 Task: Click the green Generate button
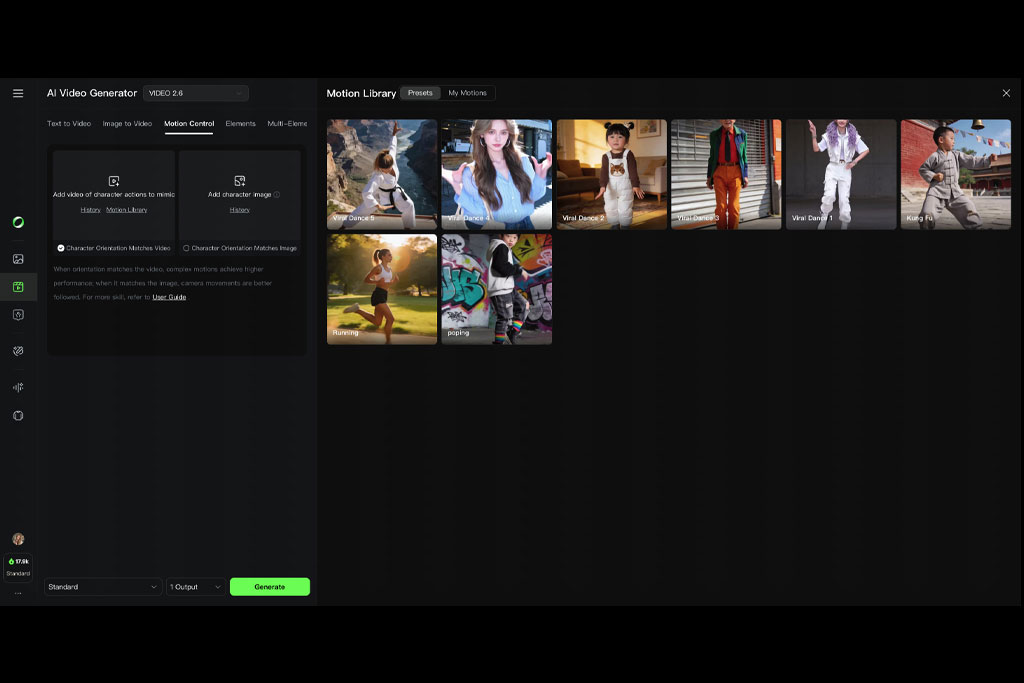[270, 587]
